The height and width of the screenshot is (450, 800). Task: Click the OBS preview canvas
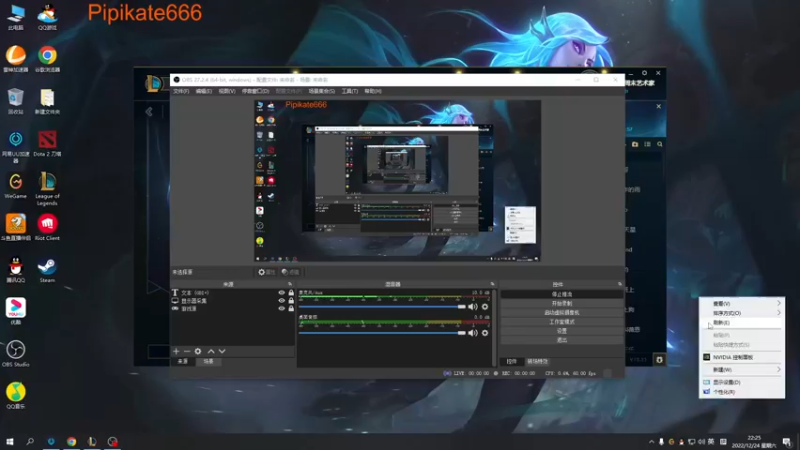[x=397, y=181]
